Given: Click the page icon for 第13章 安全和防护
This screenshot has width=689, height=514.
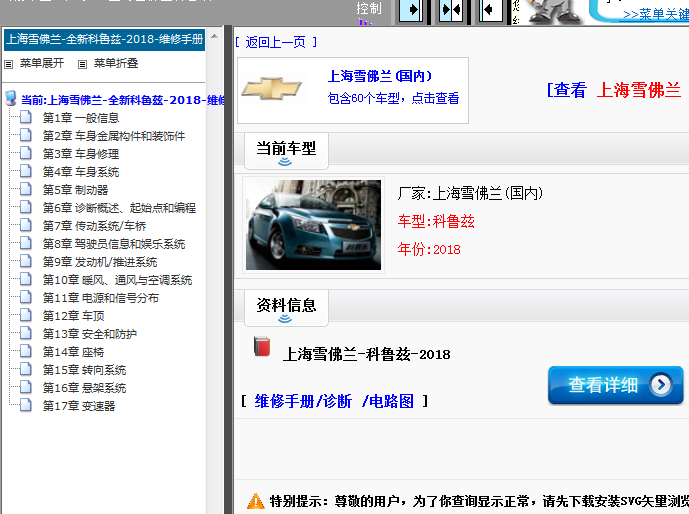Looking at the screenshot, I should 26,333.
